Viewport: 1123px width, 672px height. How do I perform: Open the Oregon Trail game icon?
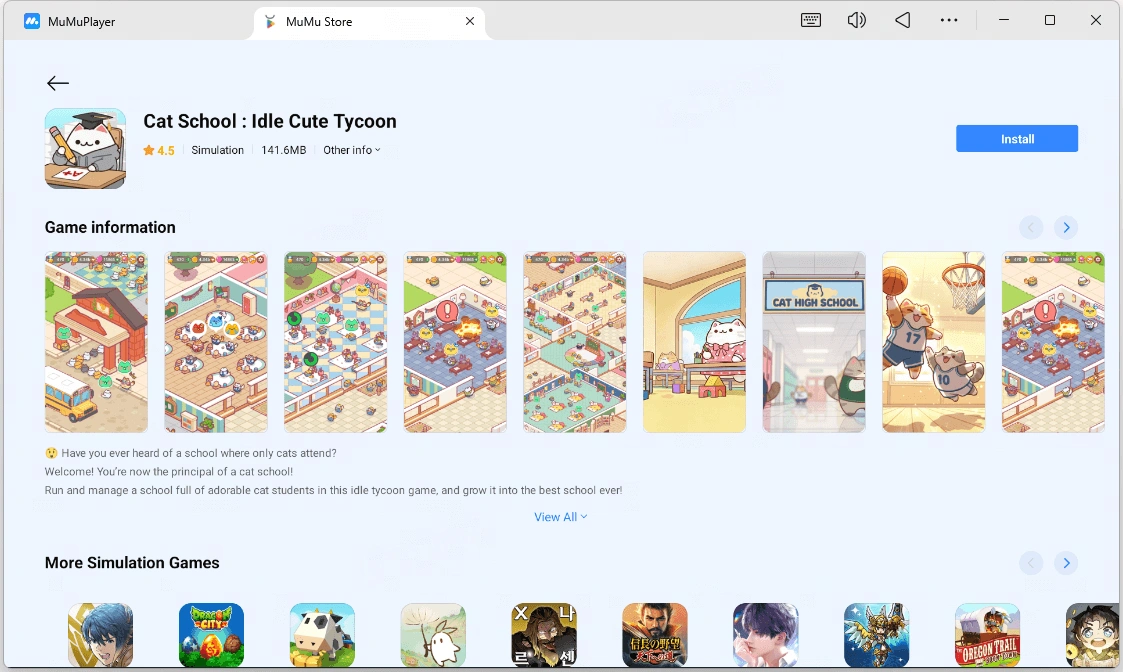(x=988, y=635)
